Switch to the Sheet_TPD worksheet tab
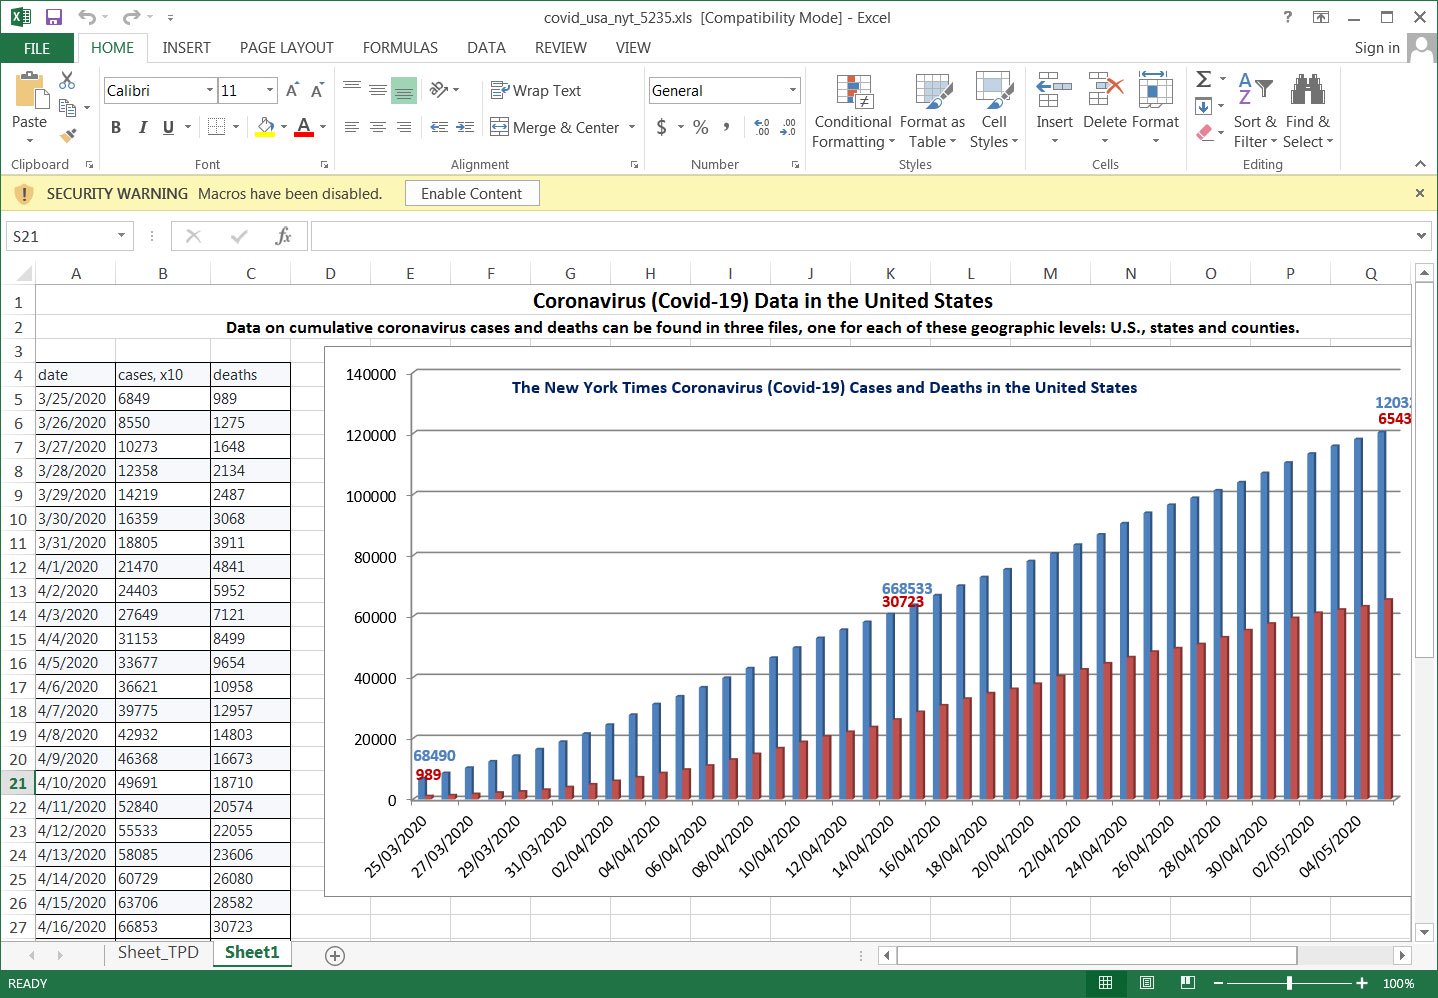This screenshot has width=1438, height=998. 158,953
